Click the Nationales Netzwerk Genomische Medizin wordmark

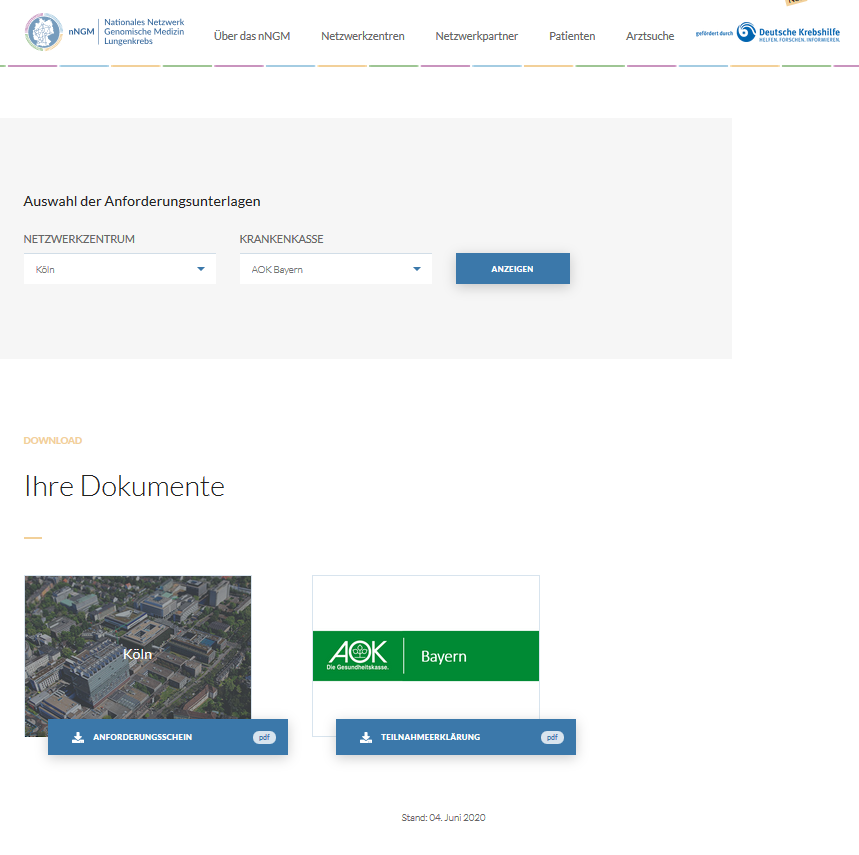click(144, 32)
